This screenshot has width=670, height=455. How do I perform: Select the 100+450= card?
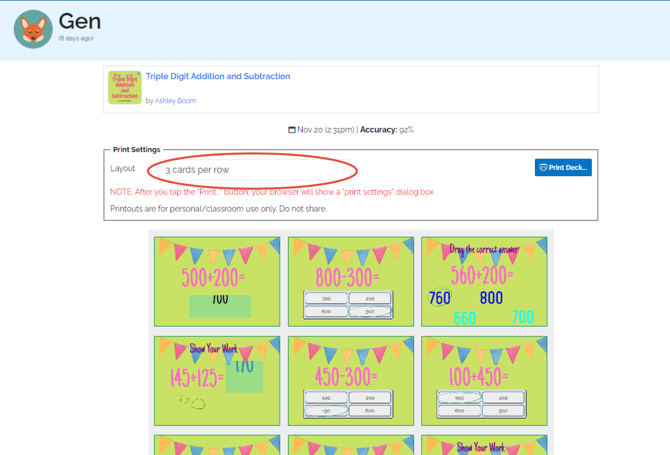pos(484,381)
